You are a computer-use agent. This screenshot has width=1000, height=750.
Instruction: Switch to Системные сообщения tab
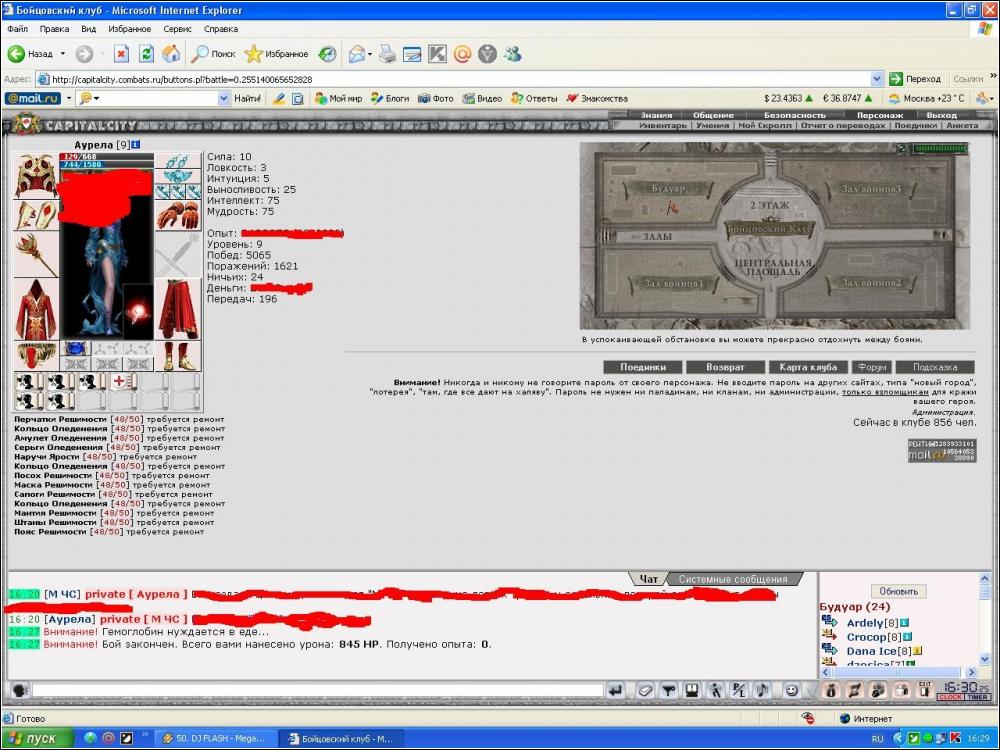click(x=733, y=579)
